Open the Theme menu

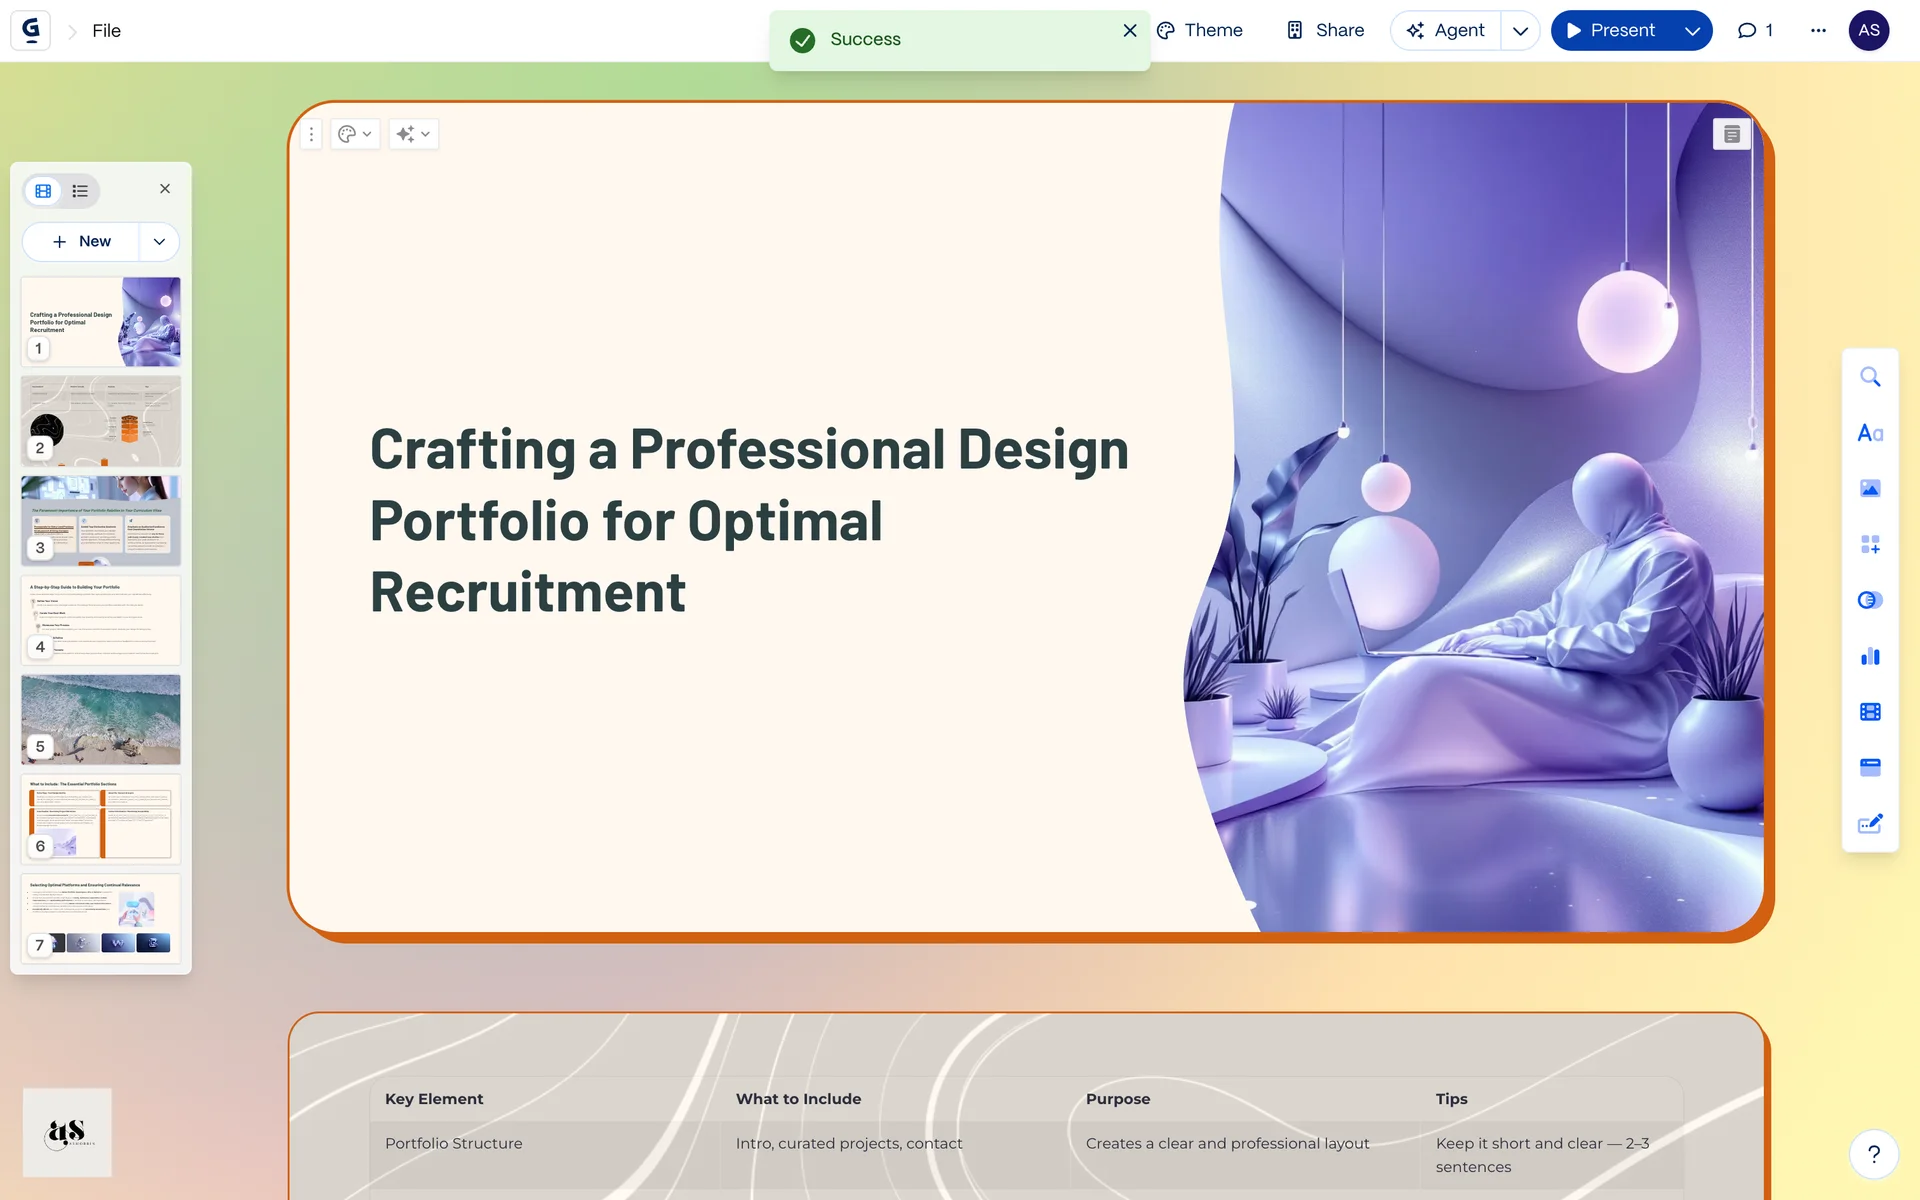1200,30
